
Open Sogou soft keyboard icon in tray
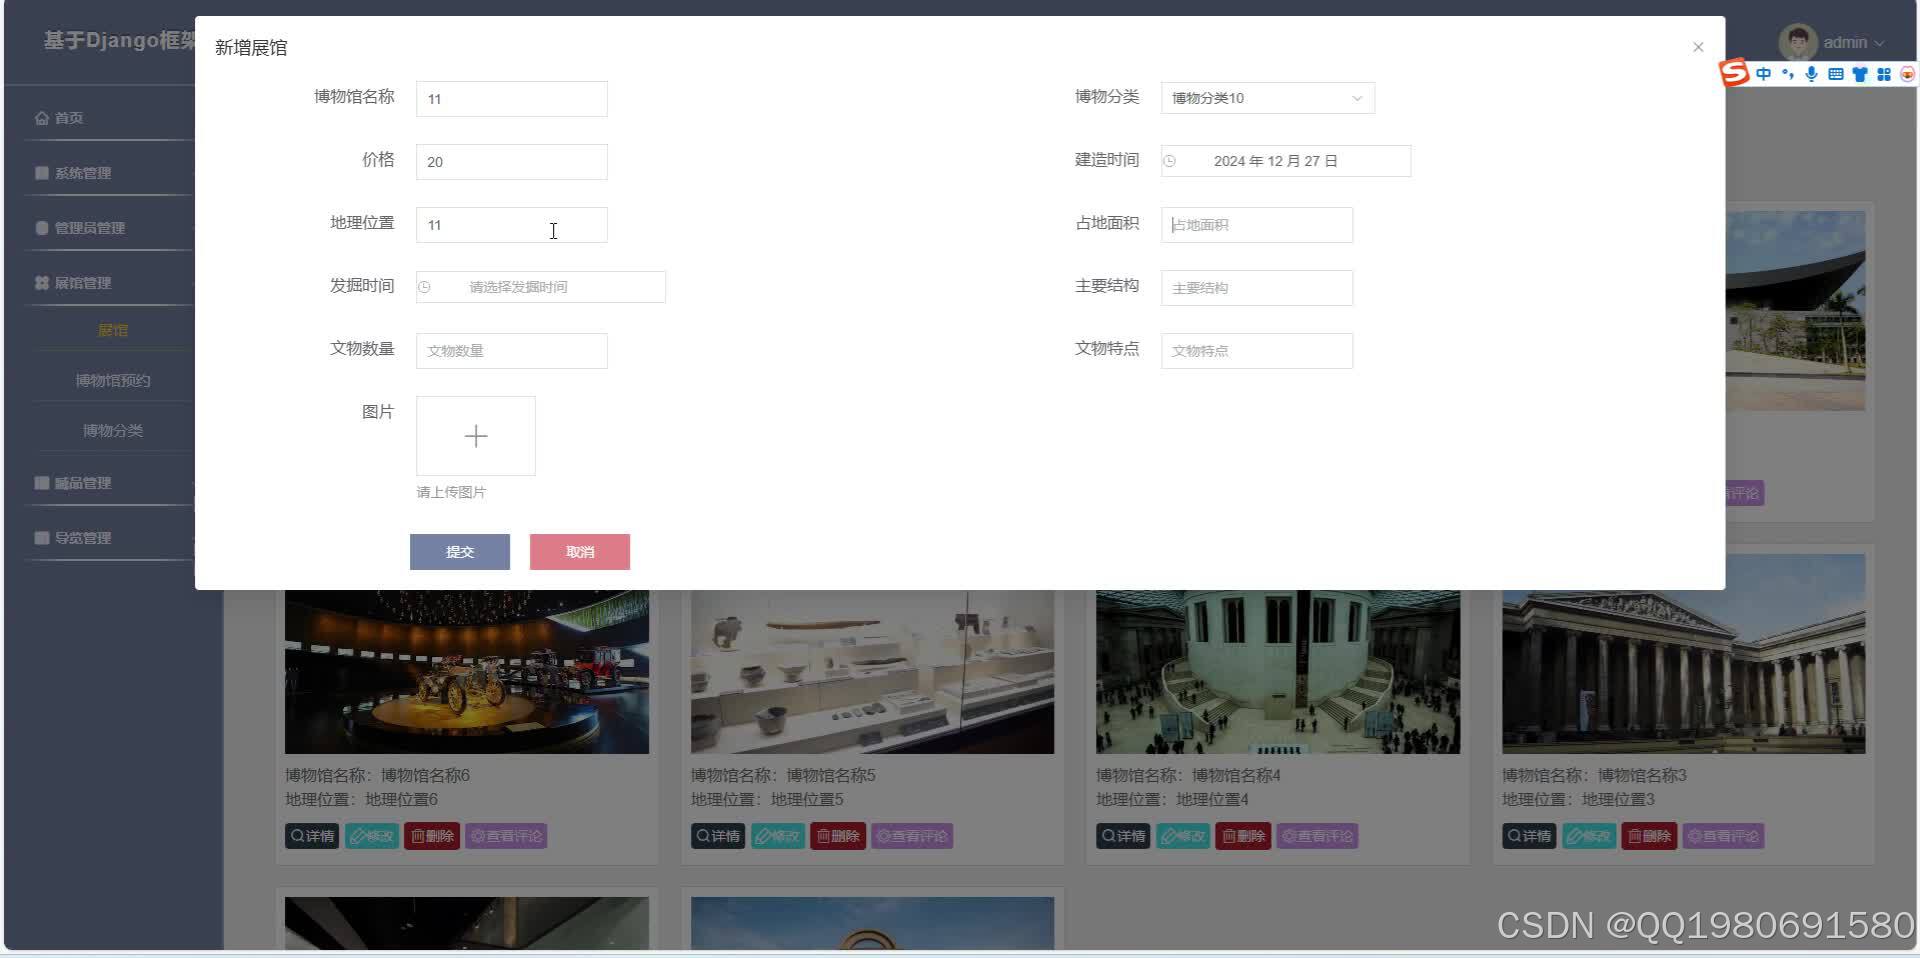(x=1835, y=73)
